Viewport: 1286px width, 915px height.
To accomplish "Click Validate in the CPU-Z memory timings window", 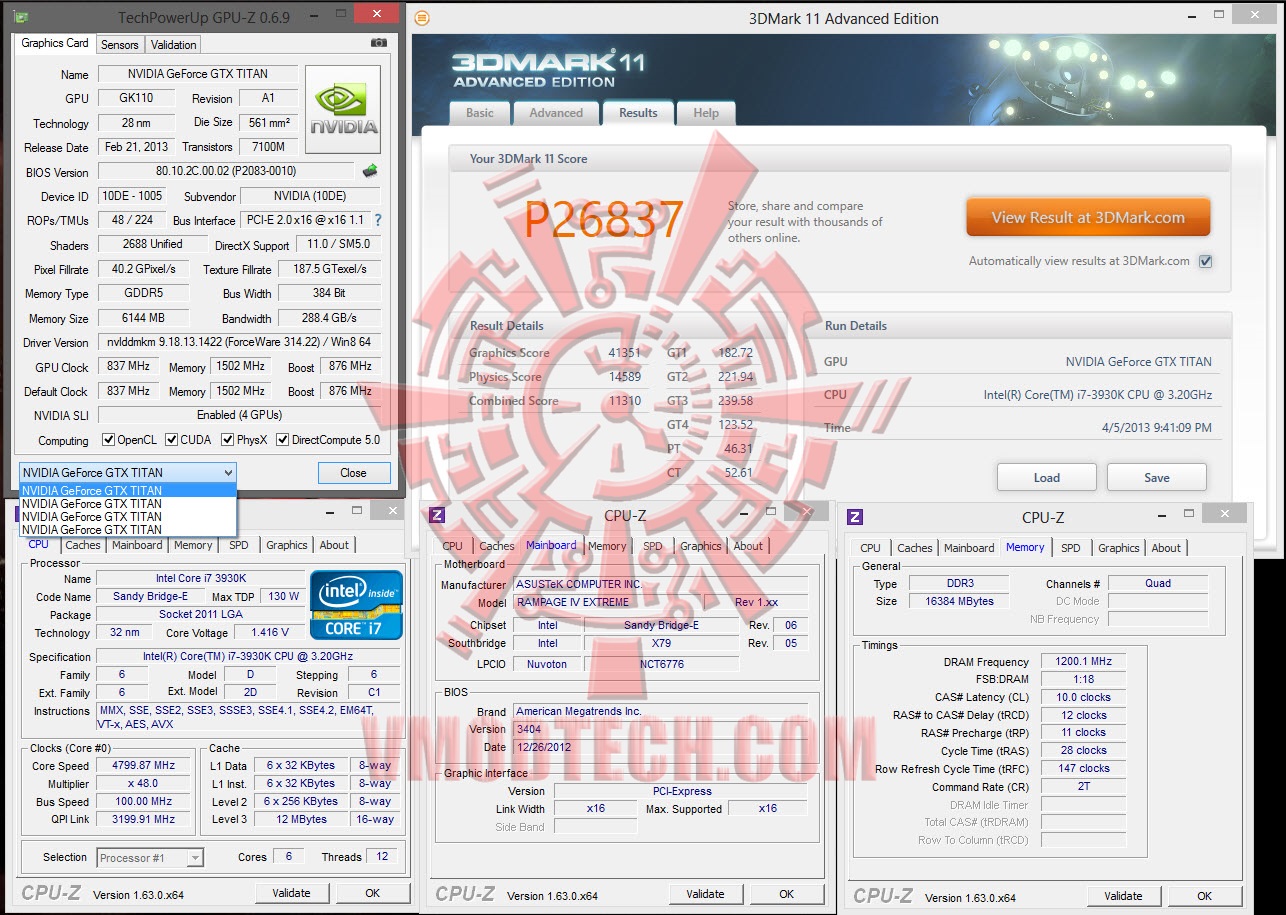I will pyautogui.click(x=1123, y=896).
